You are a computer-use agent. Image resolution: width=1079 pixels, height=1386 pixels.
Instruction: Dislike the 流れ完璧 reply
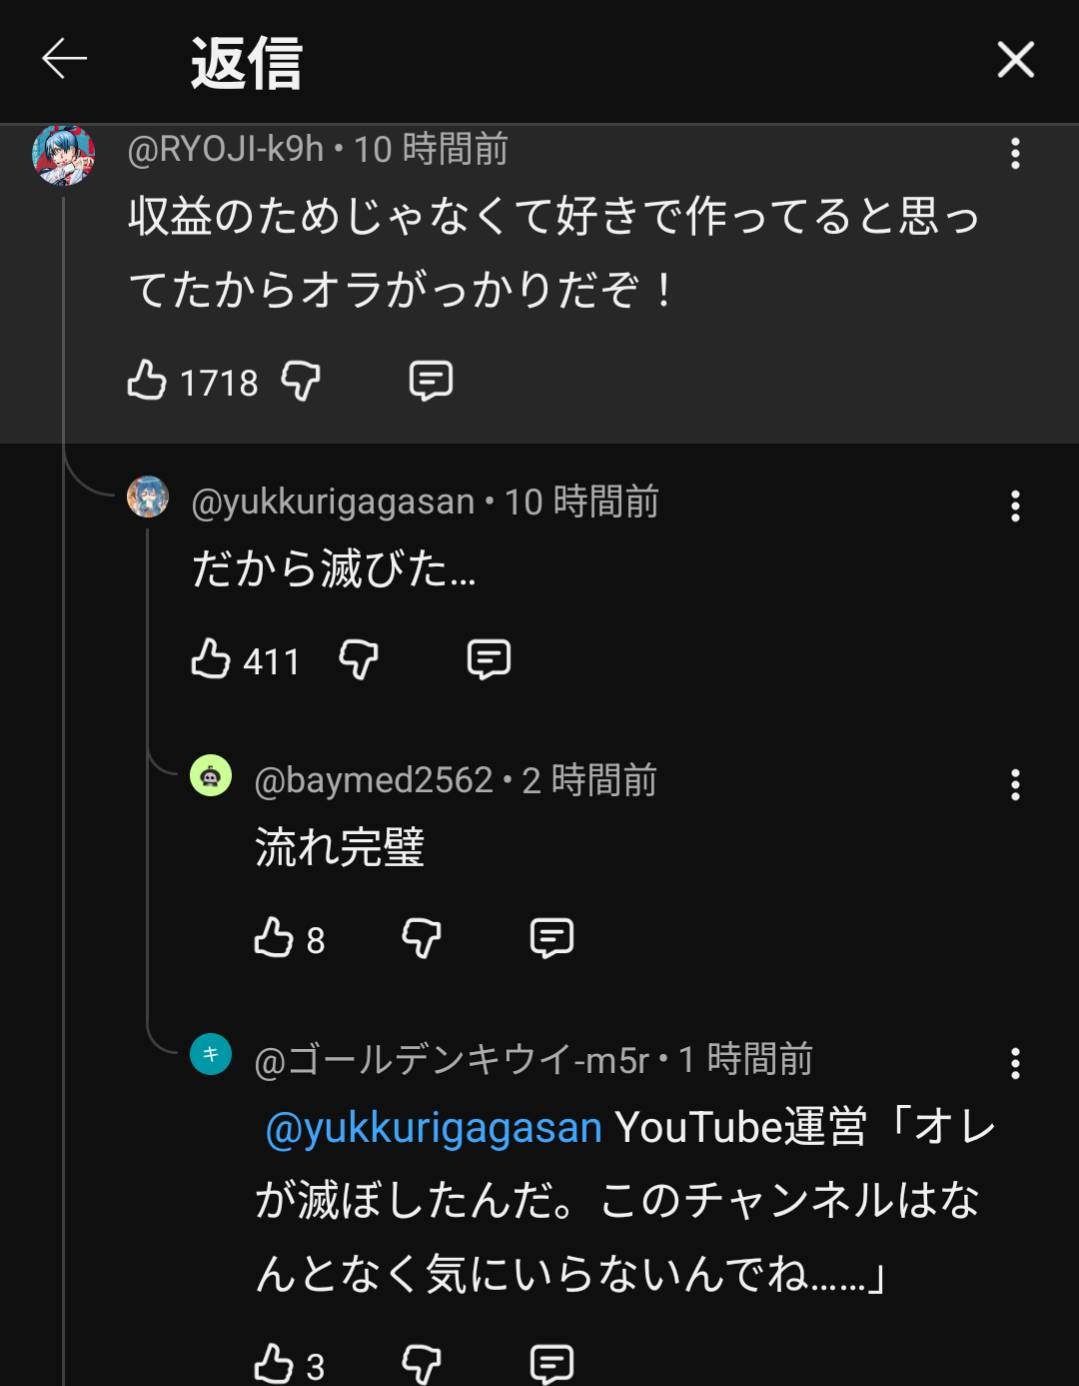(421, 938)
